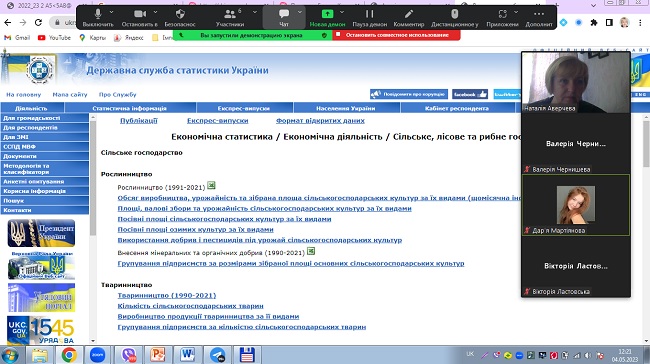650x364 pixels.
Task: Reload the browser page
Action: point(38,22)
